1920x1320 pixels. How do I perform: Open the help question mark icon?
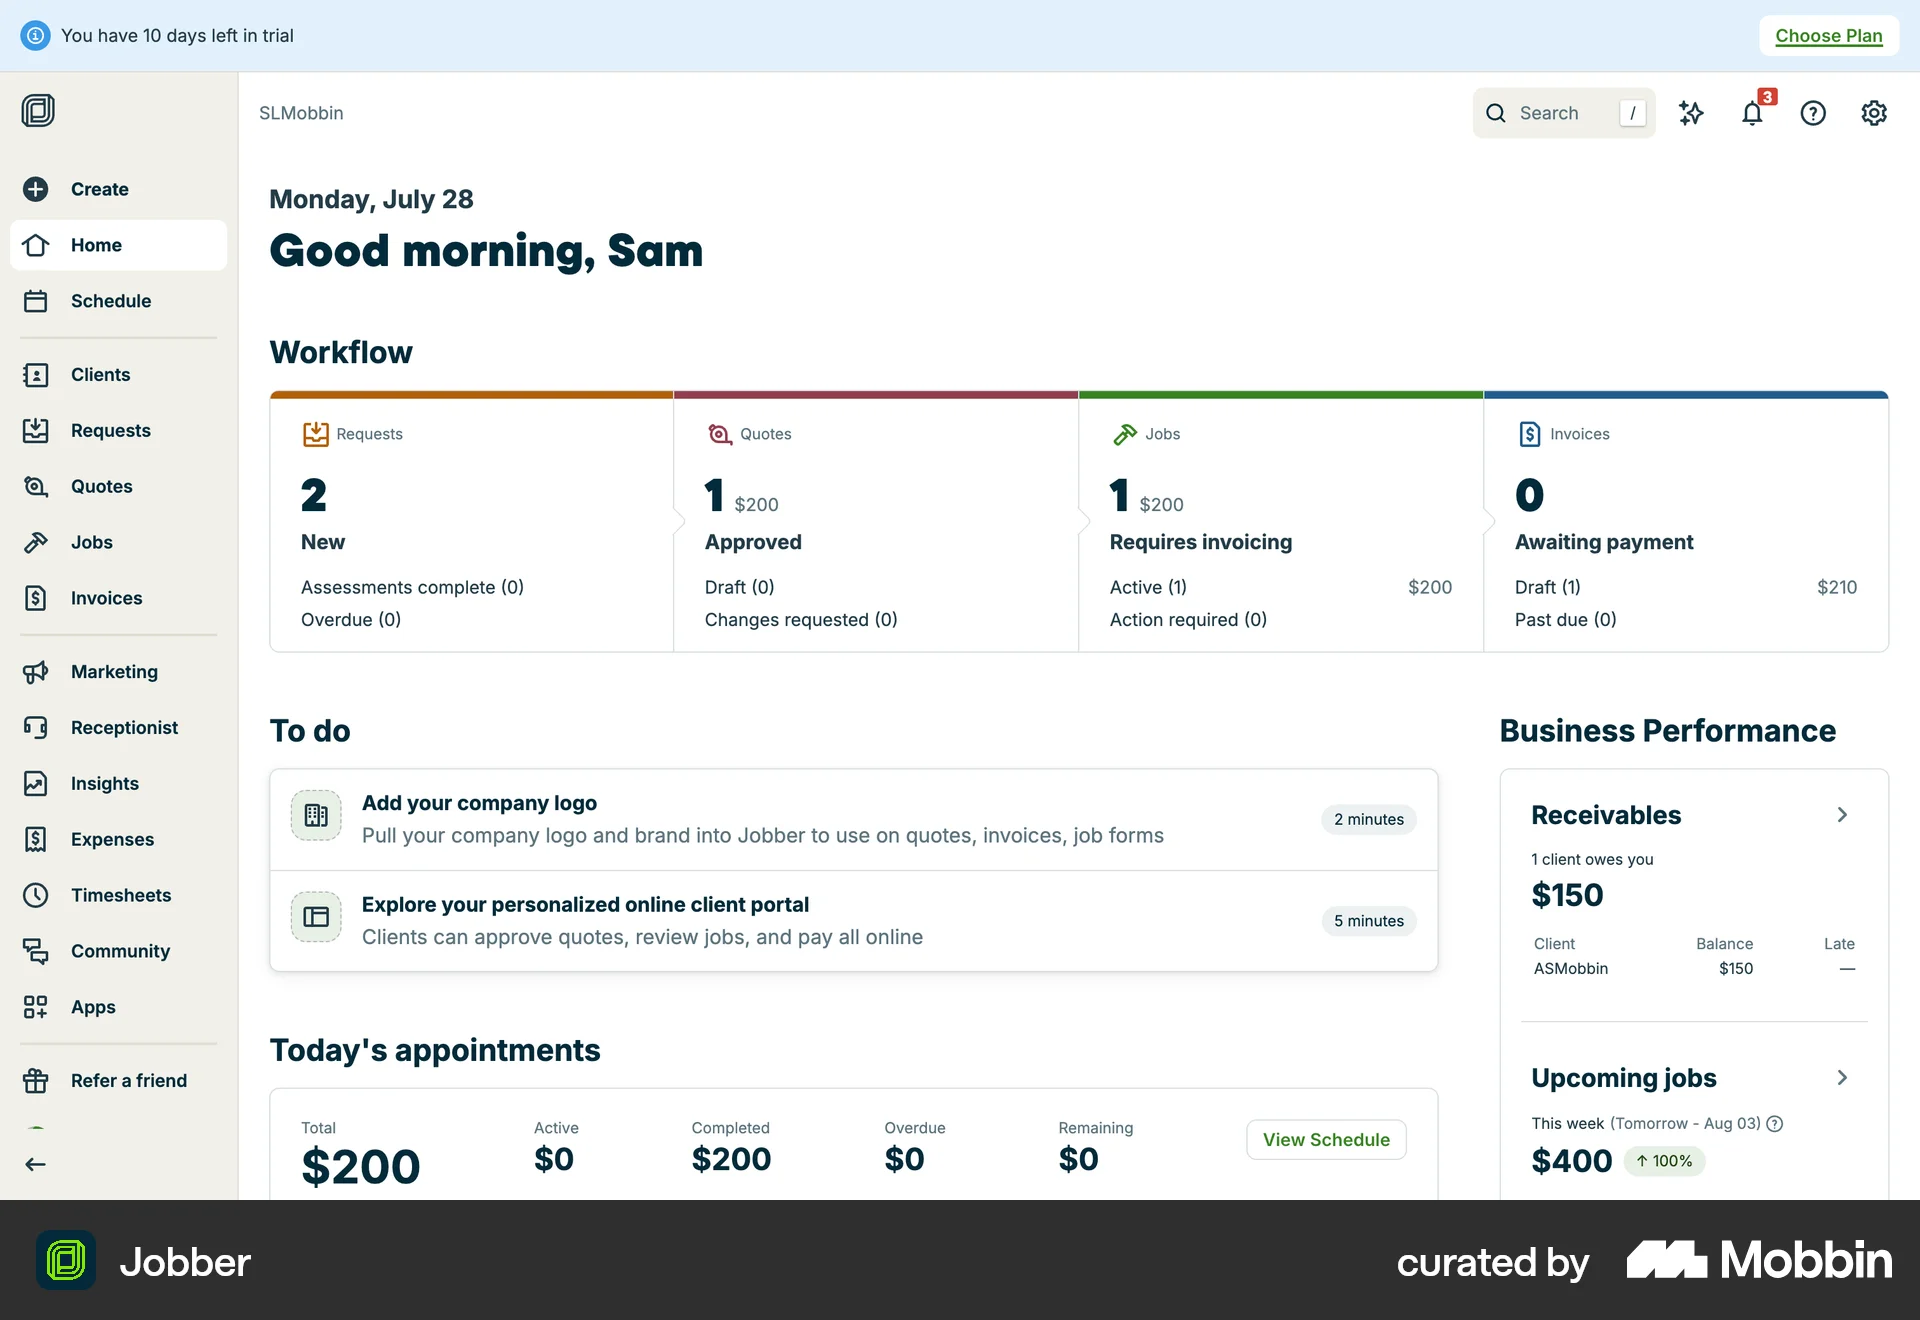[x=1813, y=113]
